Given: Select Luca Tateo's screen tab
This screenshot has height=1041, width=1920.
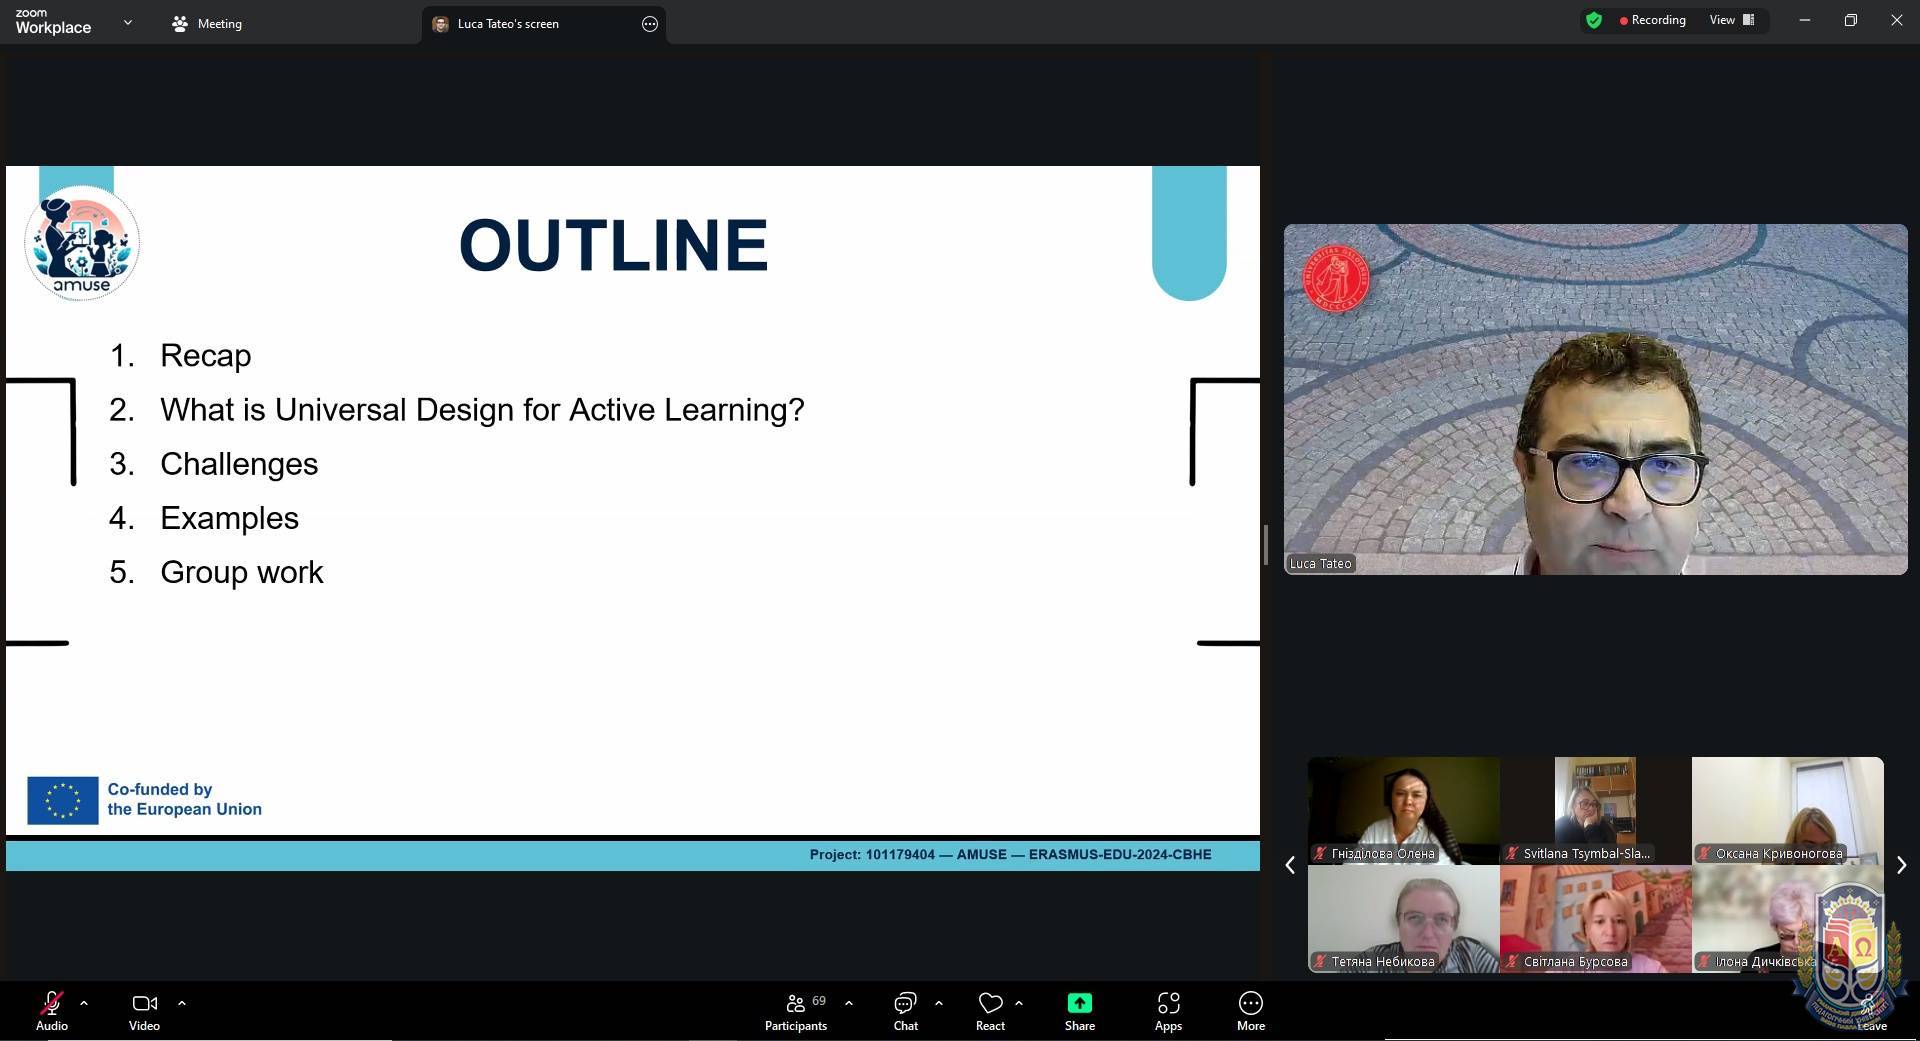Looking at the screenshot, I should 508,24.
